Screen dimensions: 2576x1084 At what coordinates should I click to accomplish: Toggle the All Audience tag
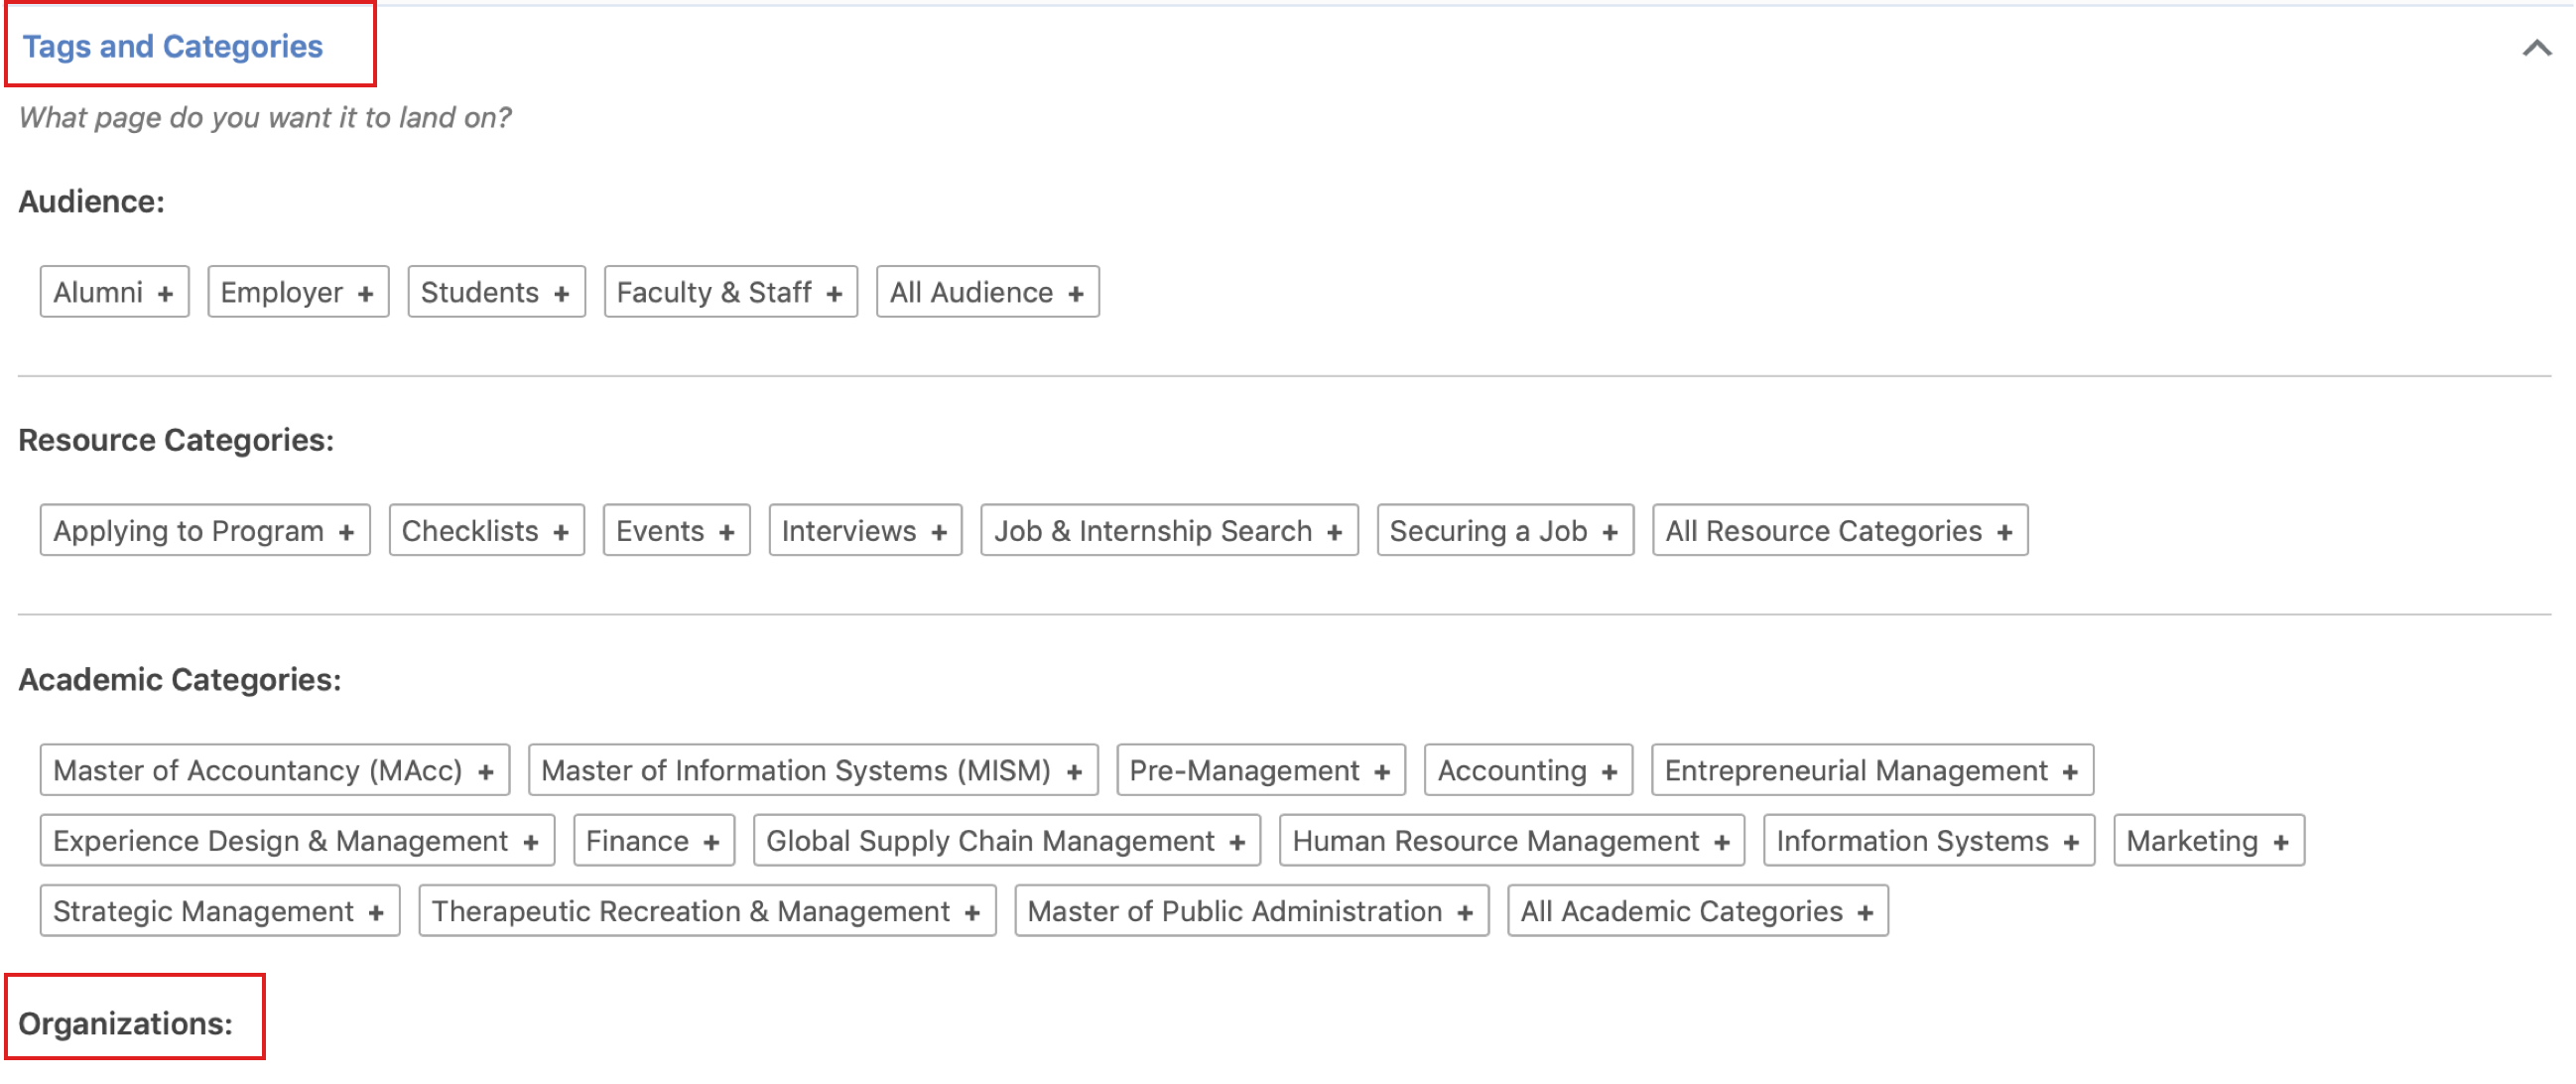986,292
